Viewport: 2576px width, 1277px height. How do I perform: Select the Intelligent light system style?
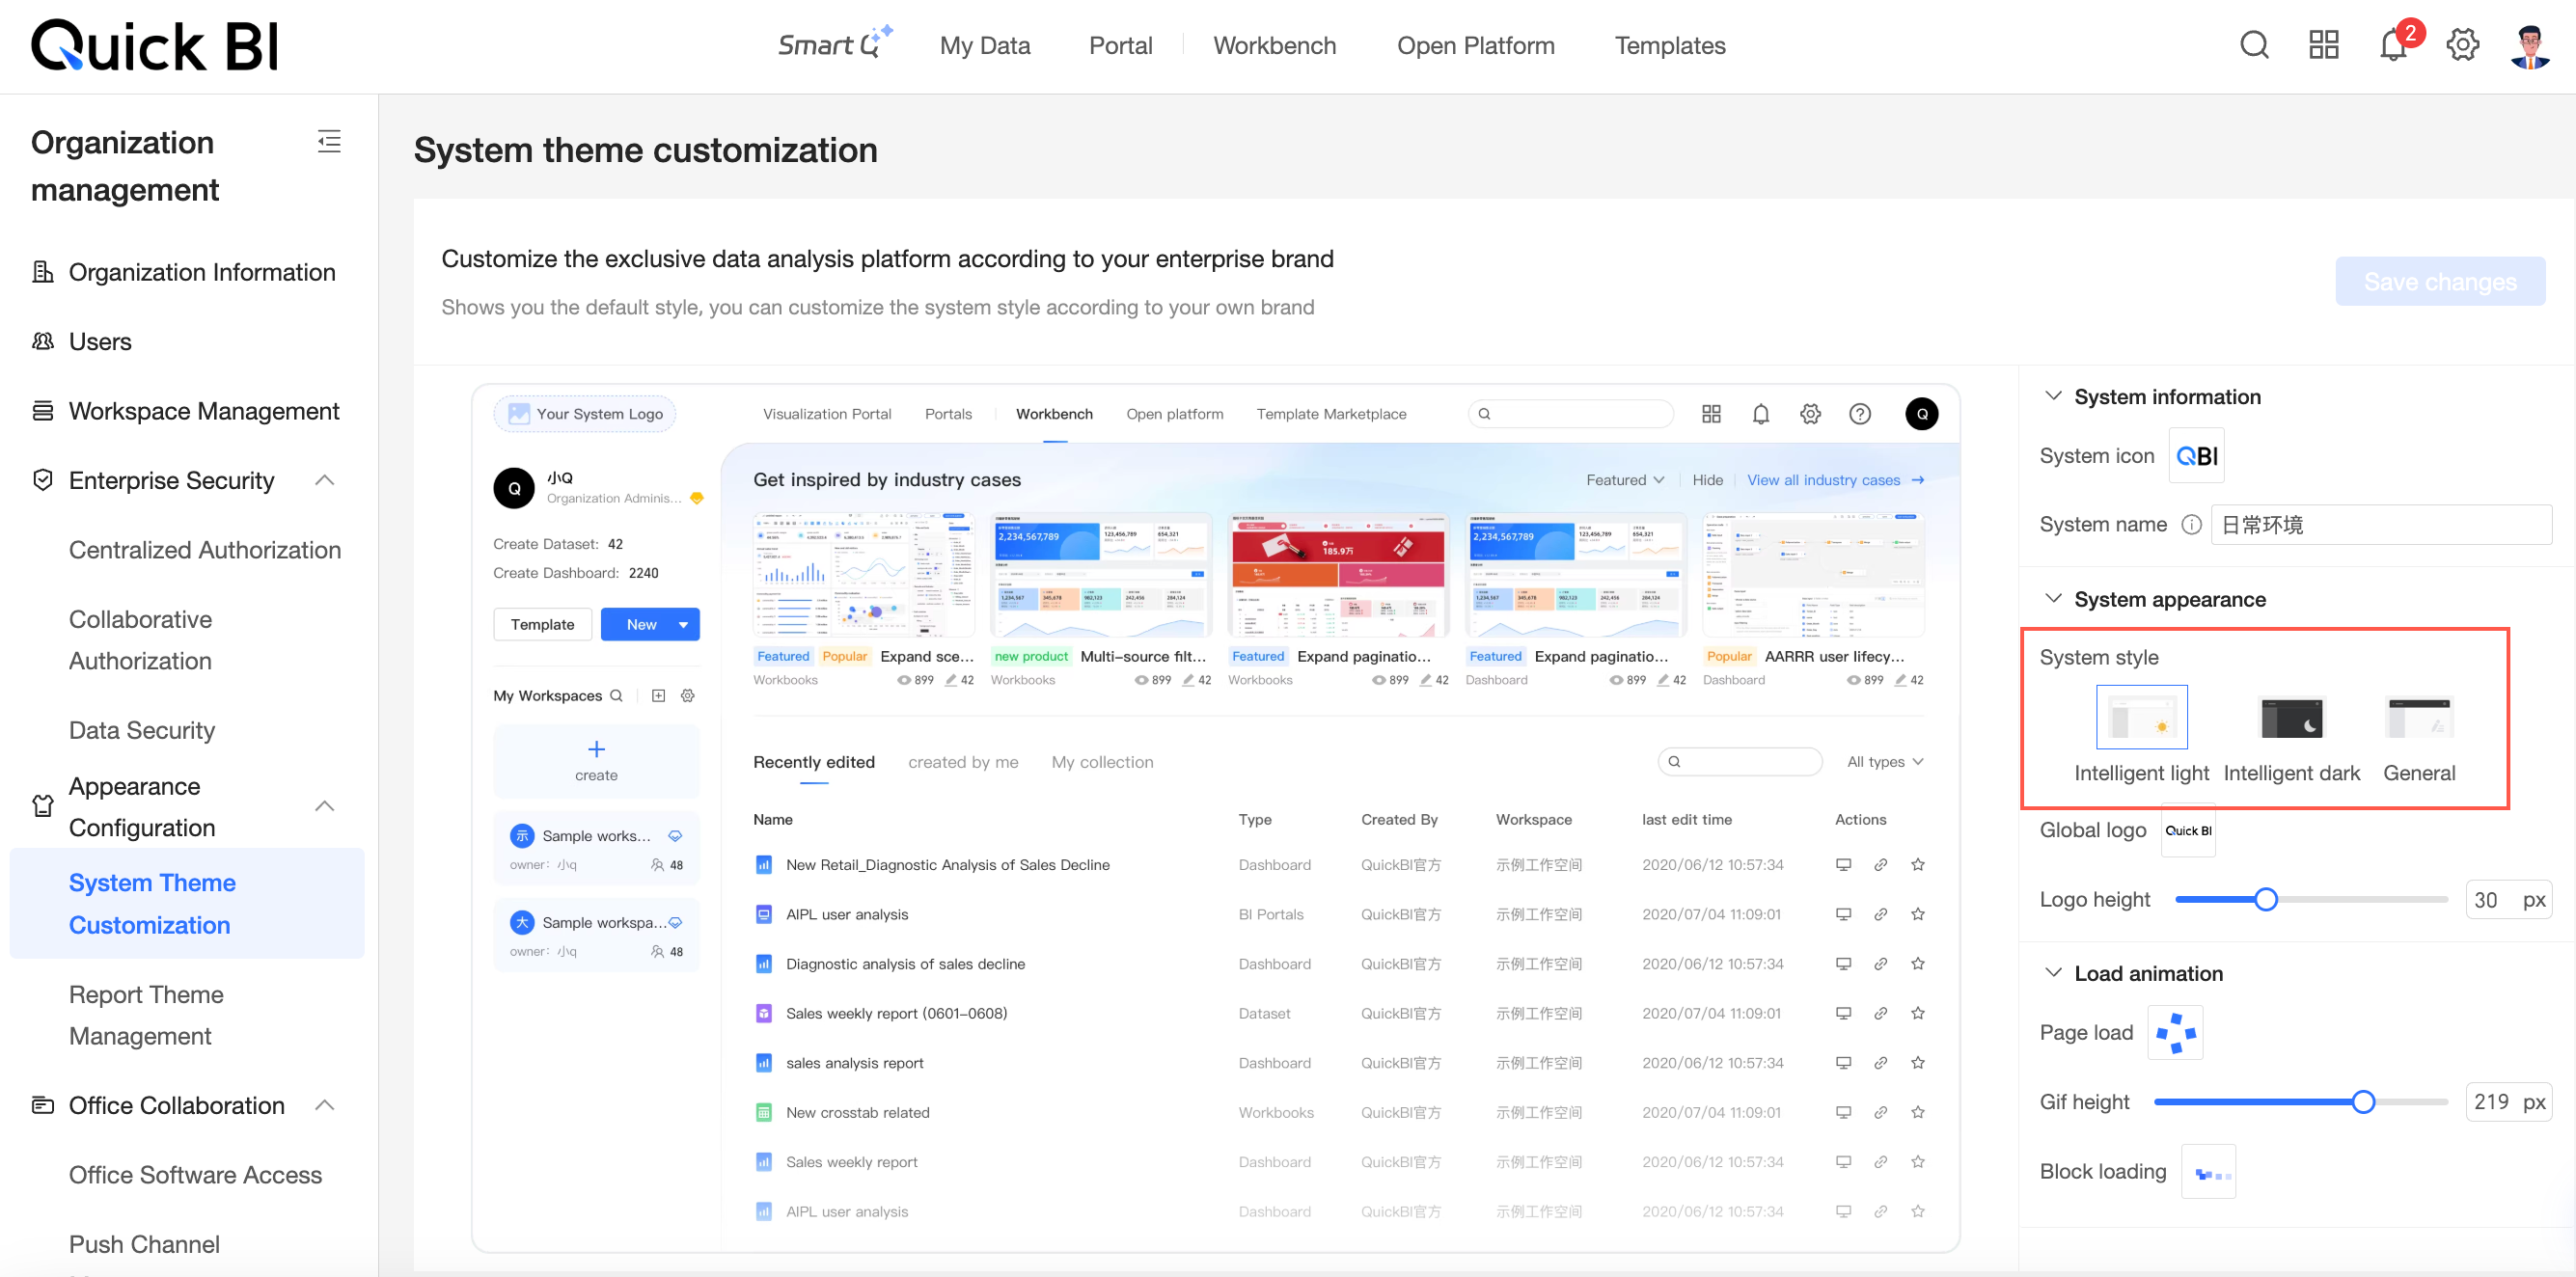(x=2141, y=717)
